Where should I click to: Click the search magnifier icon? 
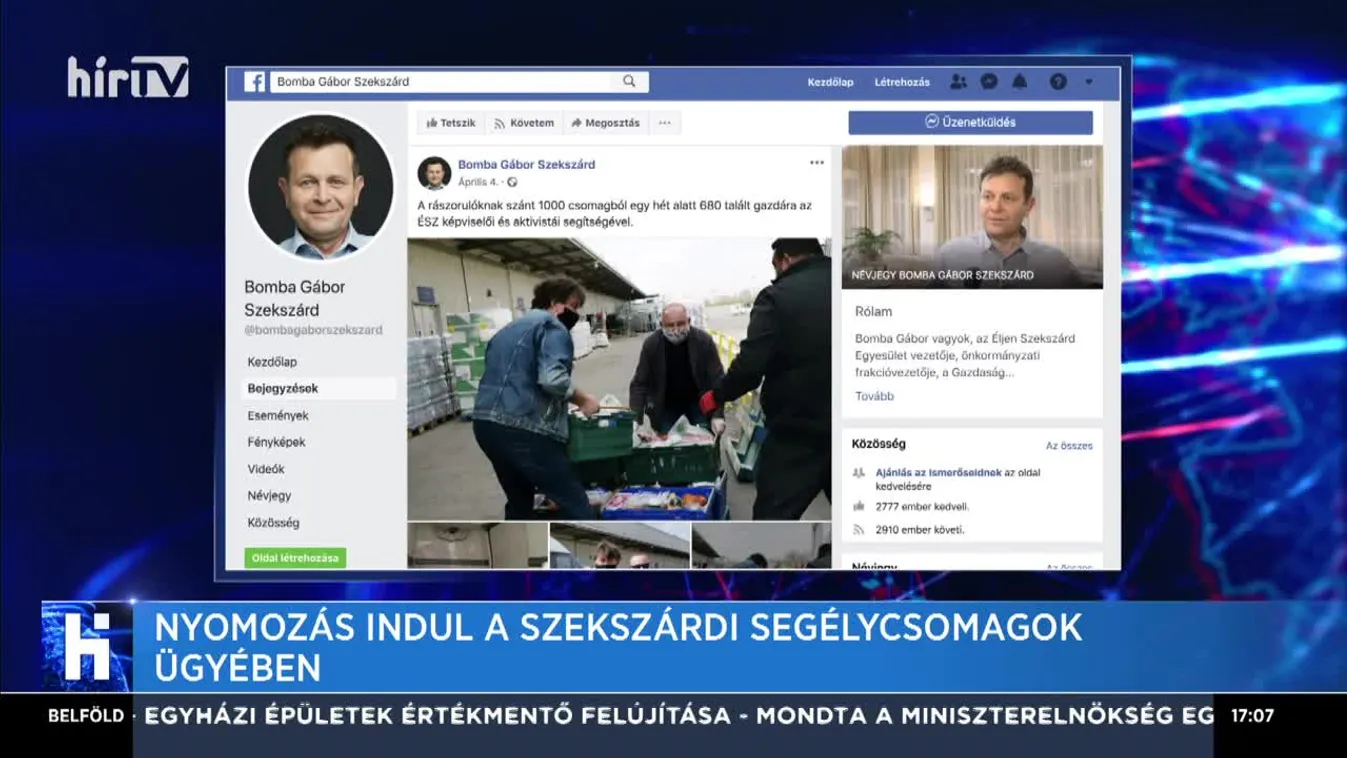(x=629, y=81)
